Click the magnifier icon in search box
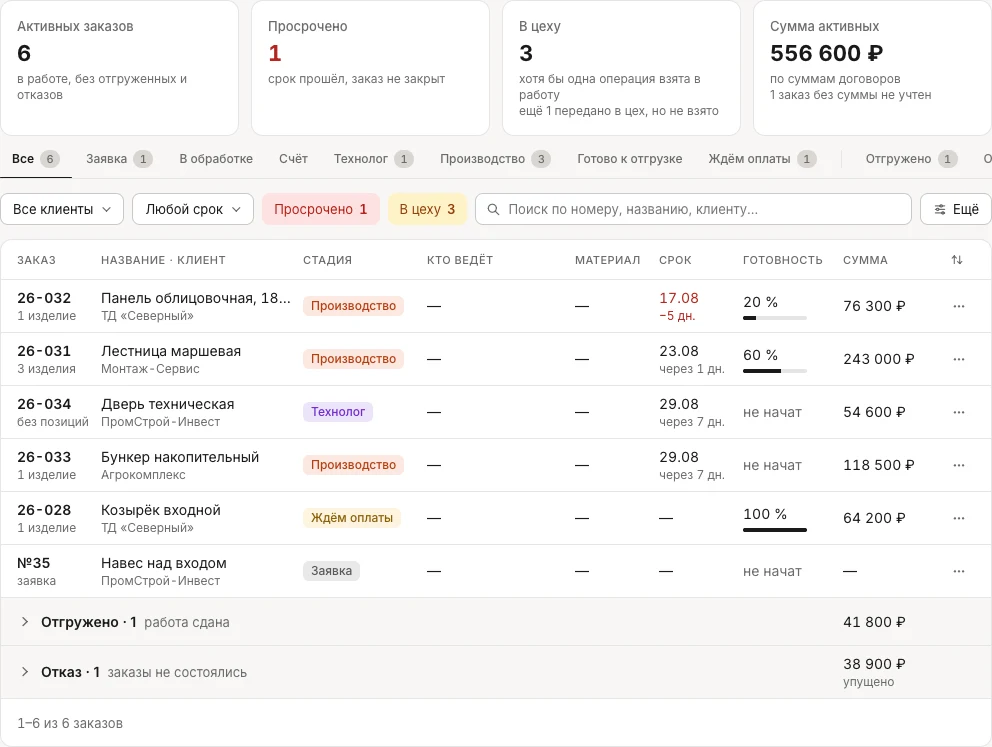 (493, 209)
